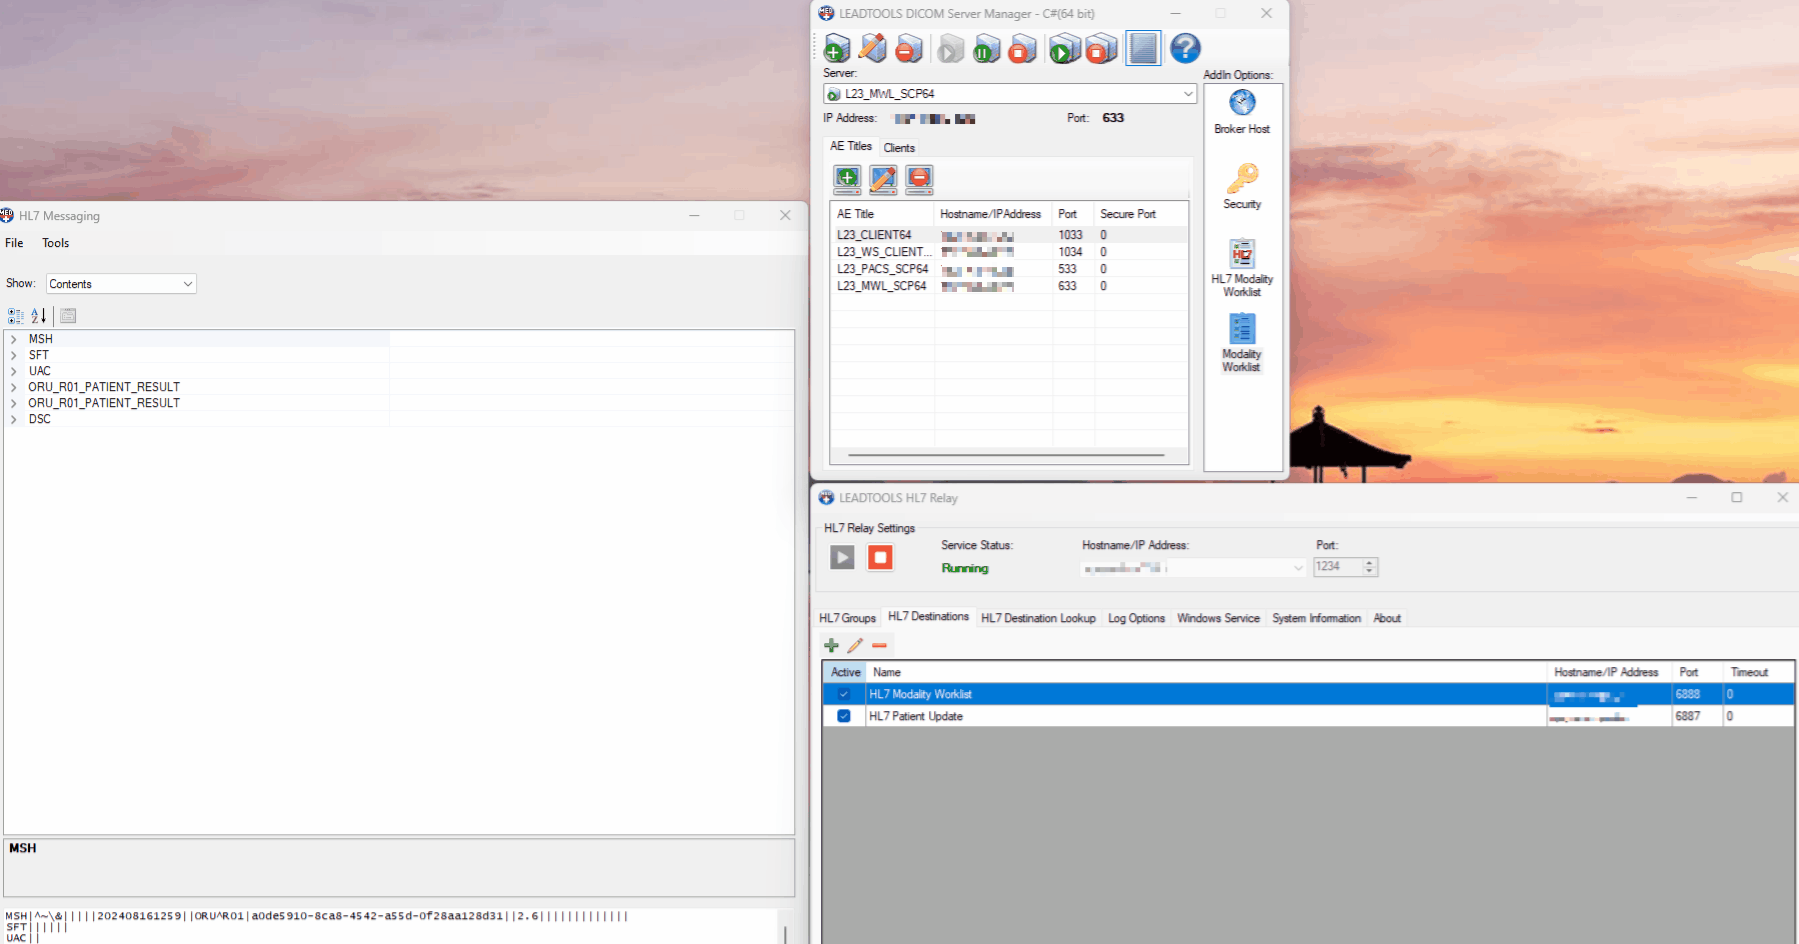
Task: Click the Stop Server icon
Action: (x=1022, y=48)
